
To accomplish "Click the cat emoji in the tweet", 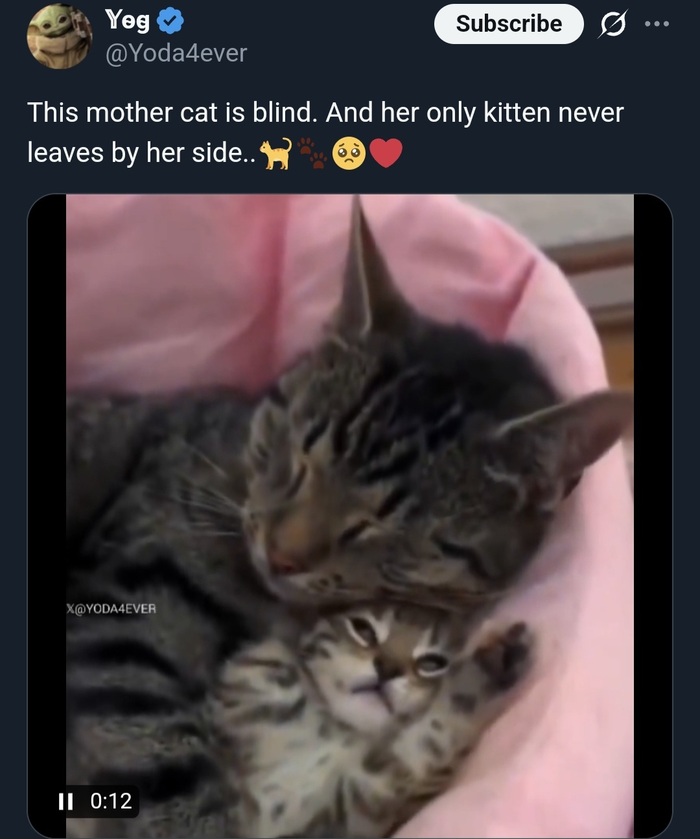I will click(276, 154).
